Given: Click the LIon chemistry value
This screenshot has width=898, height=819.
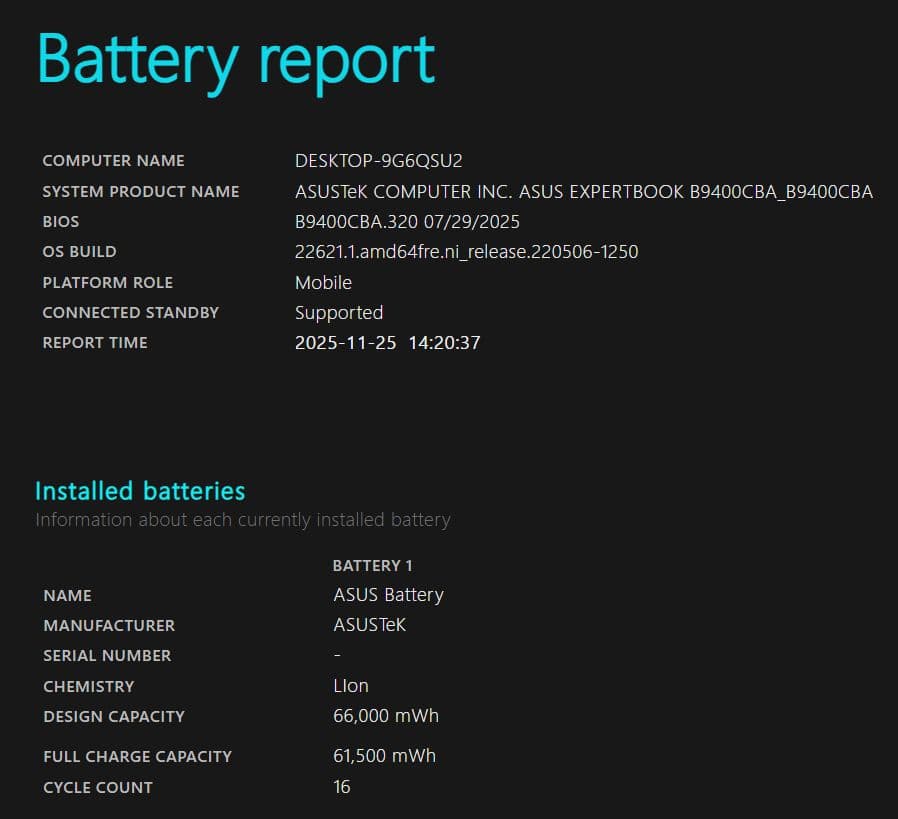Looking at the screenshot, I should click(x=351, y=685).
